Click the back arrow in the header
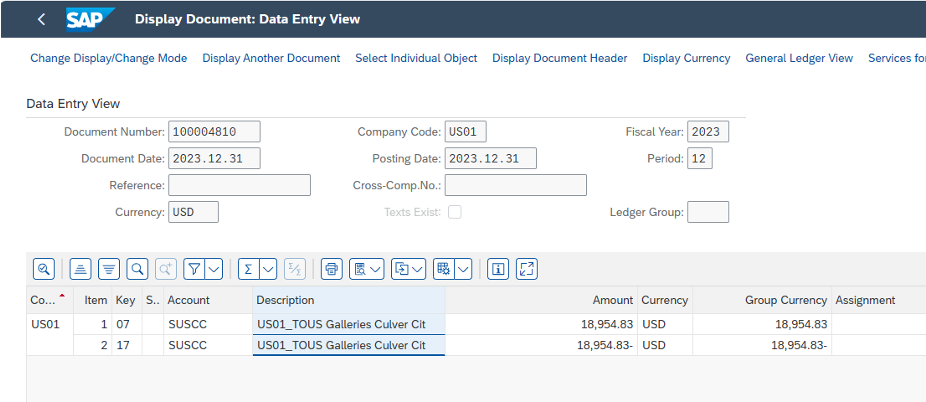 point(41,19)
